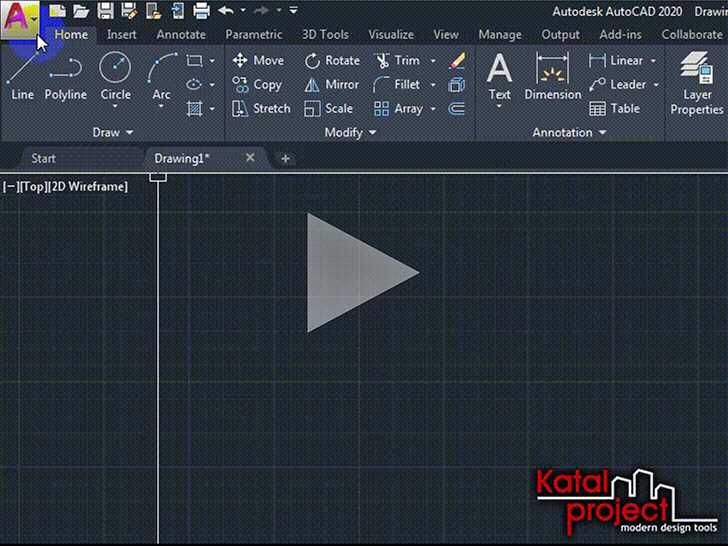Open Rectangle flyout dropdown arrow

(x=212, y=61)
